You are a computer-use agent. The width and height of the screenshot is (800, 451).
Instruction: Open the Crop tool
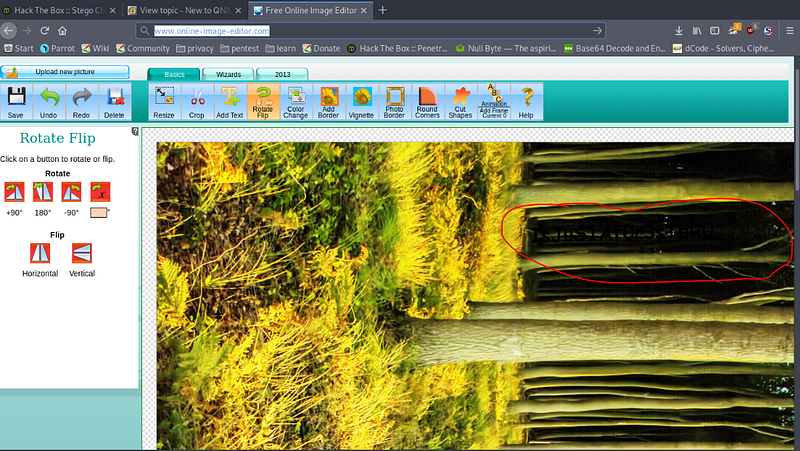(196, 102)
